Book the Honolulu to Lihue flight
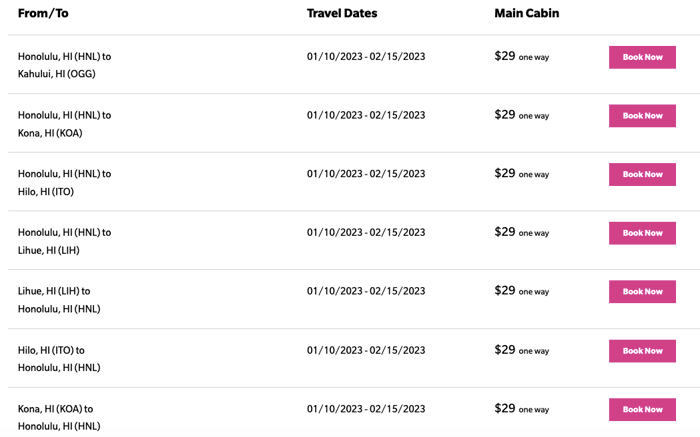Screen dimensions: 700x437 point(642,233)
